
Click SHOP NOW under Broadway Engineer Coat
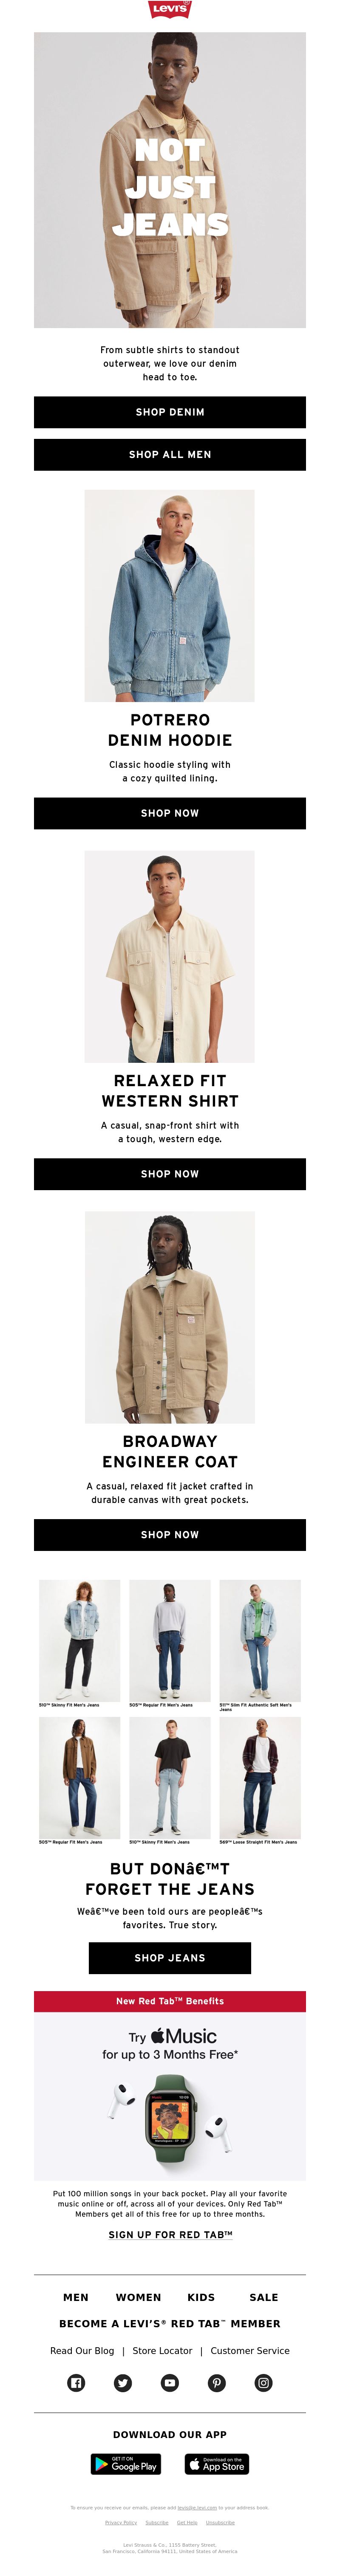(170, 1534)
